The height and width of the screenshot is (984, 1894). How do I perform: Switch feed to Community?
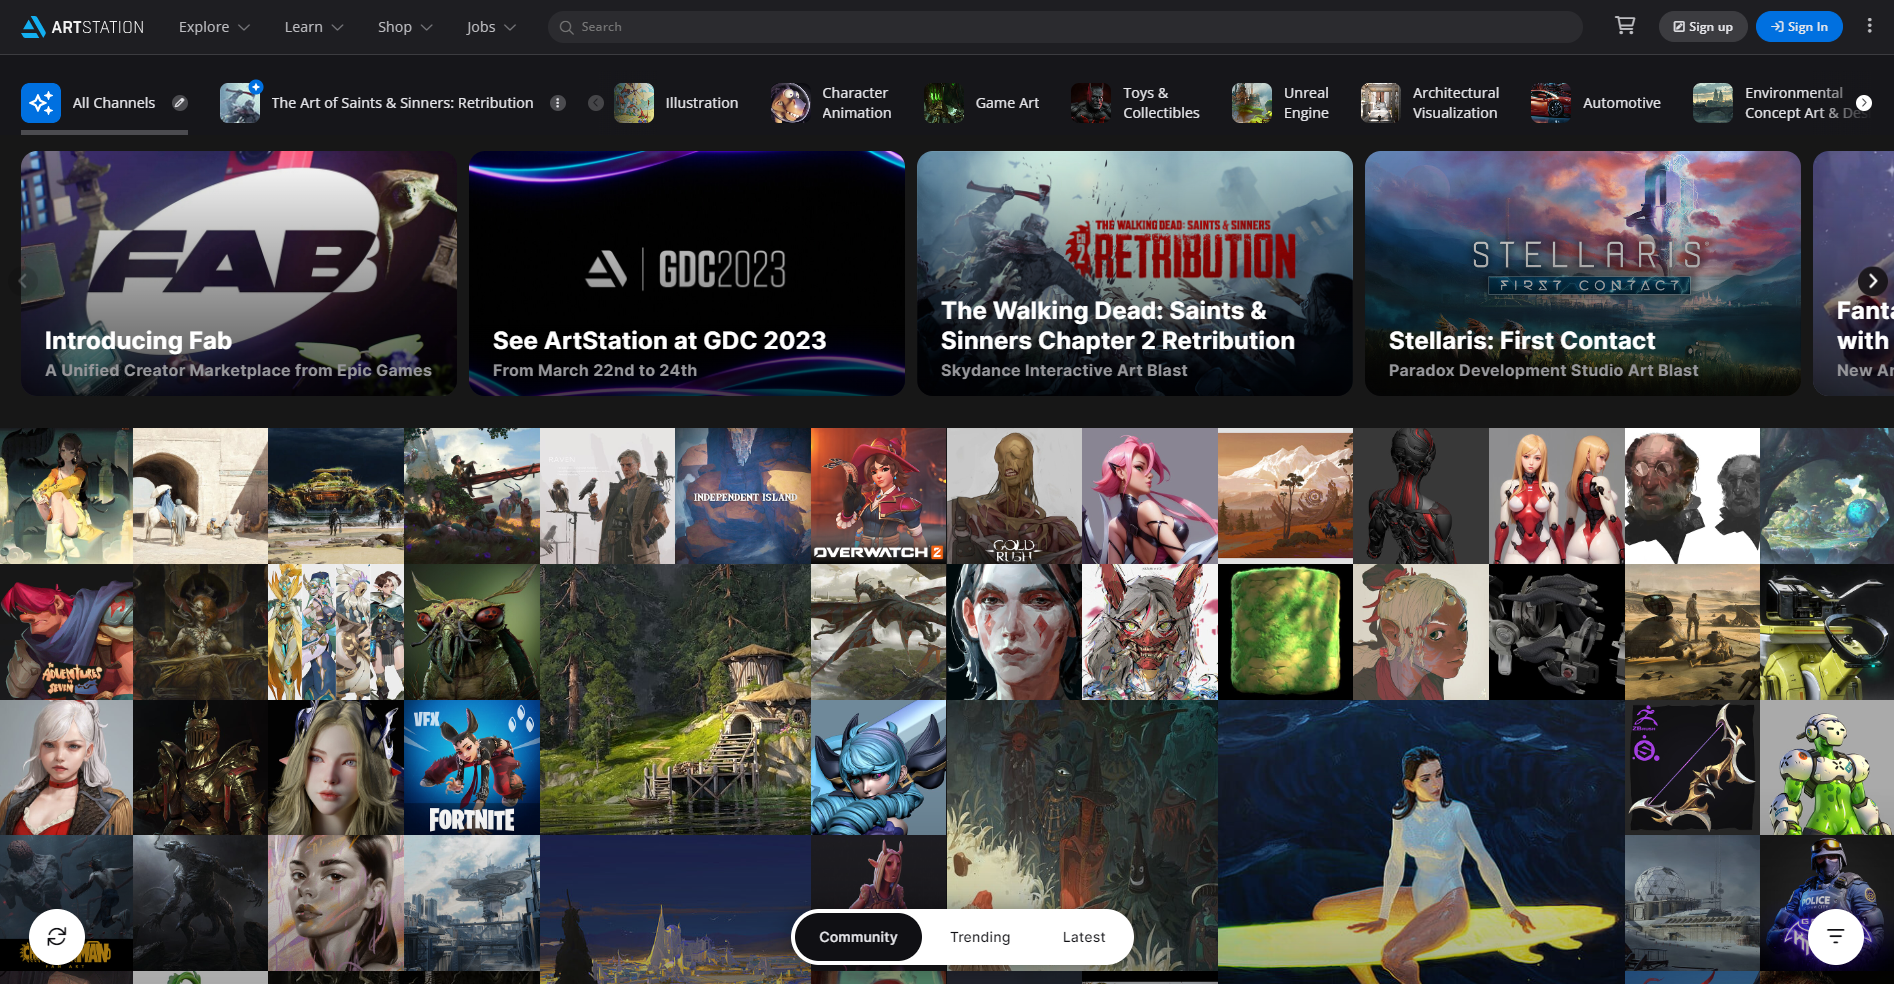[858, 937]
